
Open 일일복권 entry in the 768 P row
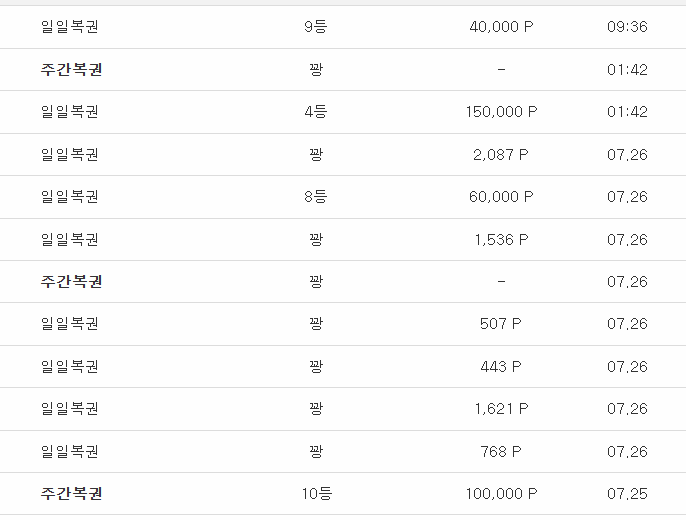point(70,451)
